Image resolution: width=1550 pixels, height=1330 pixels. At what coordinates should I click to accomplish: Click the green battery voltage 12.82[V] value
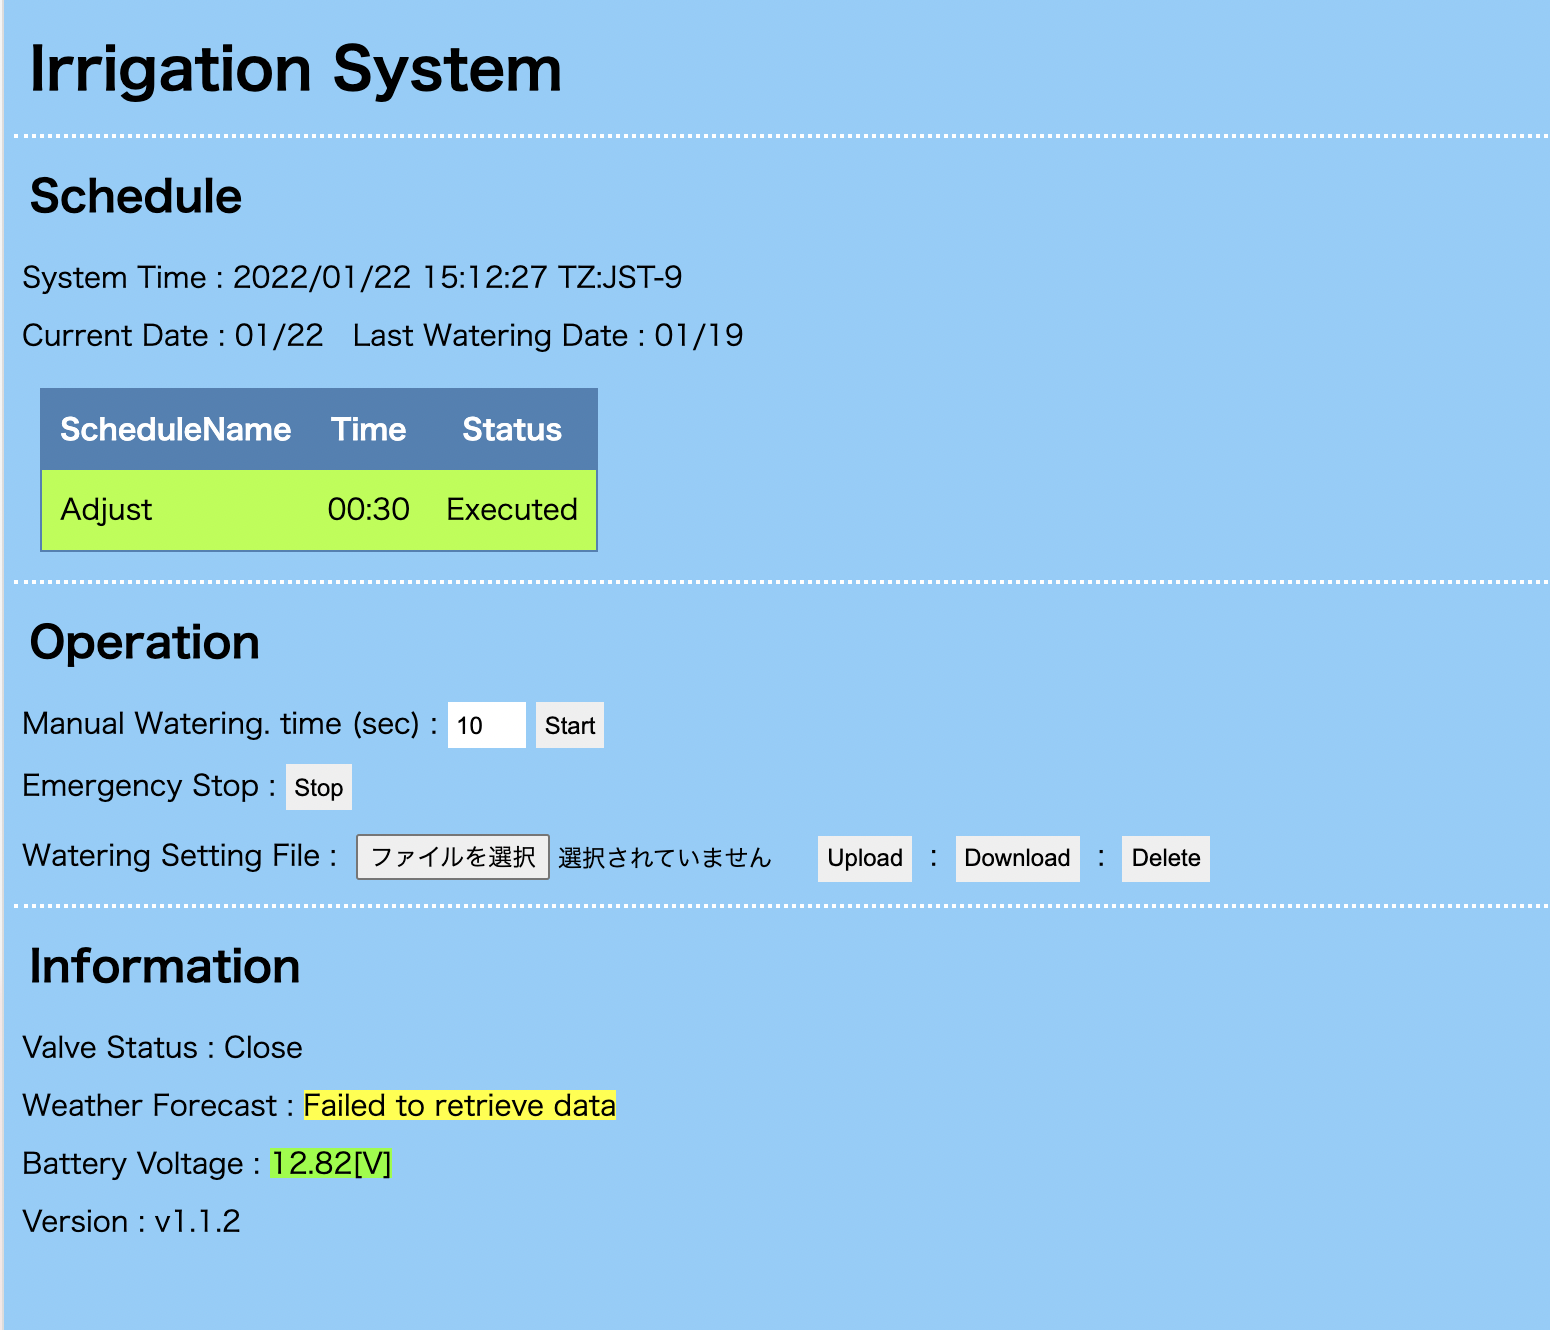pyautogui.click(x=330, y=1163)
